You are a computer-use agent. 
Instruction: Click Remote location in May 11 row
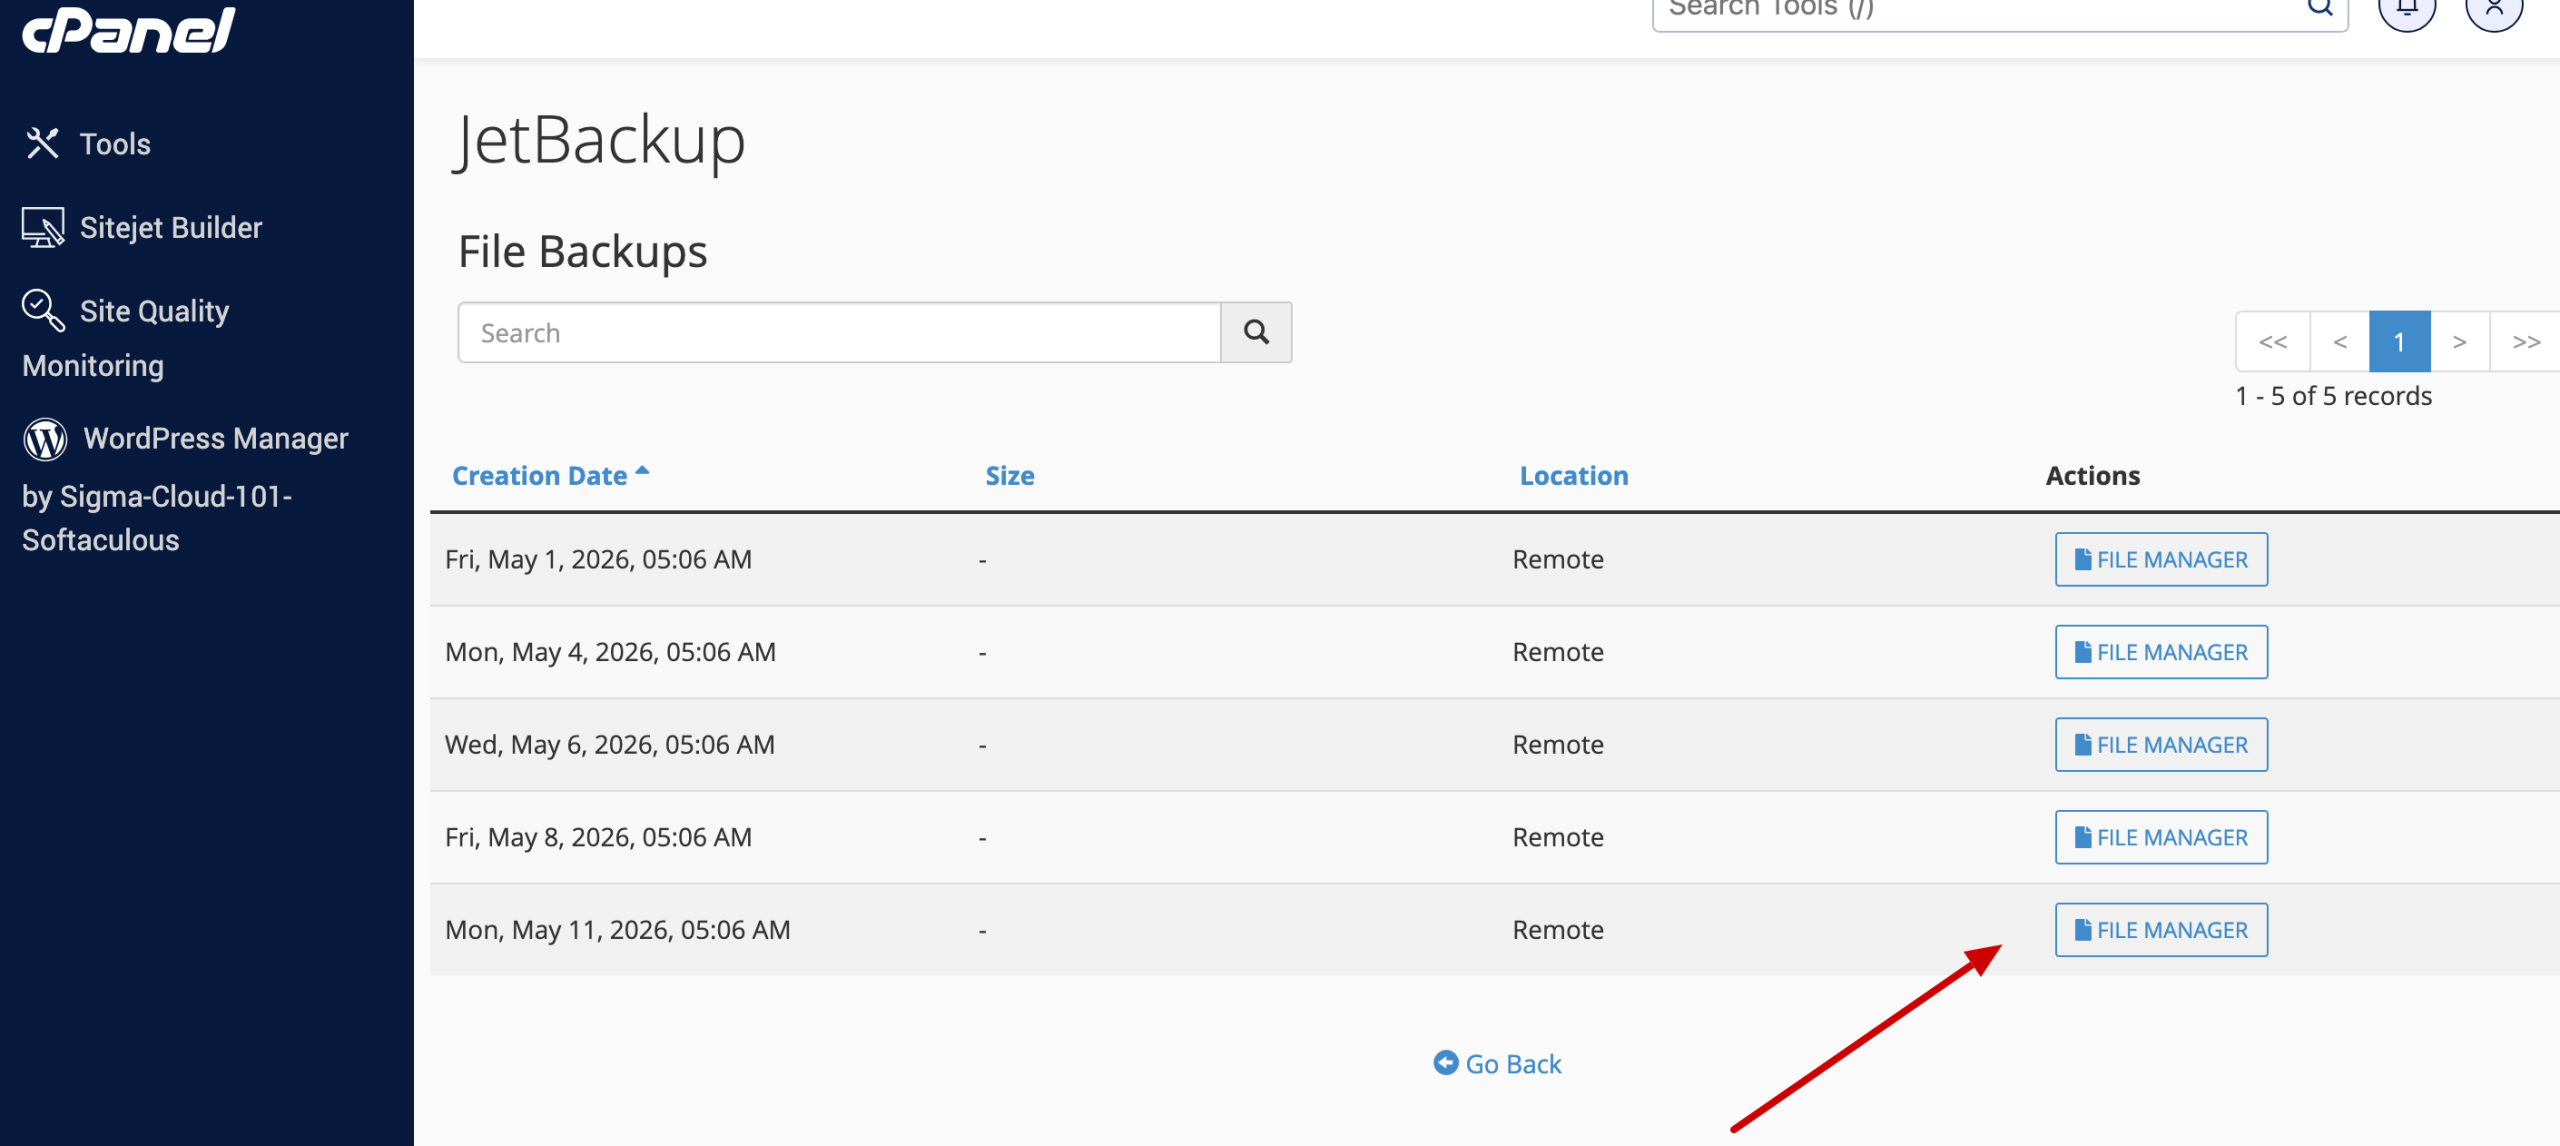[1558, 930]
